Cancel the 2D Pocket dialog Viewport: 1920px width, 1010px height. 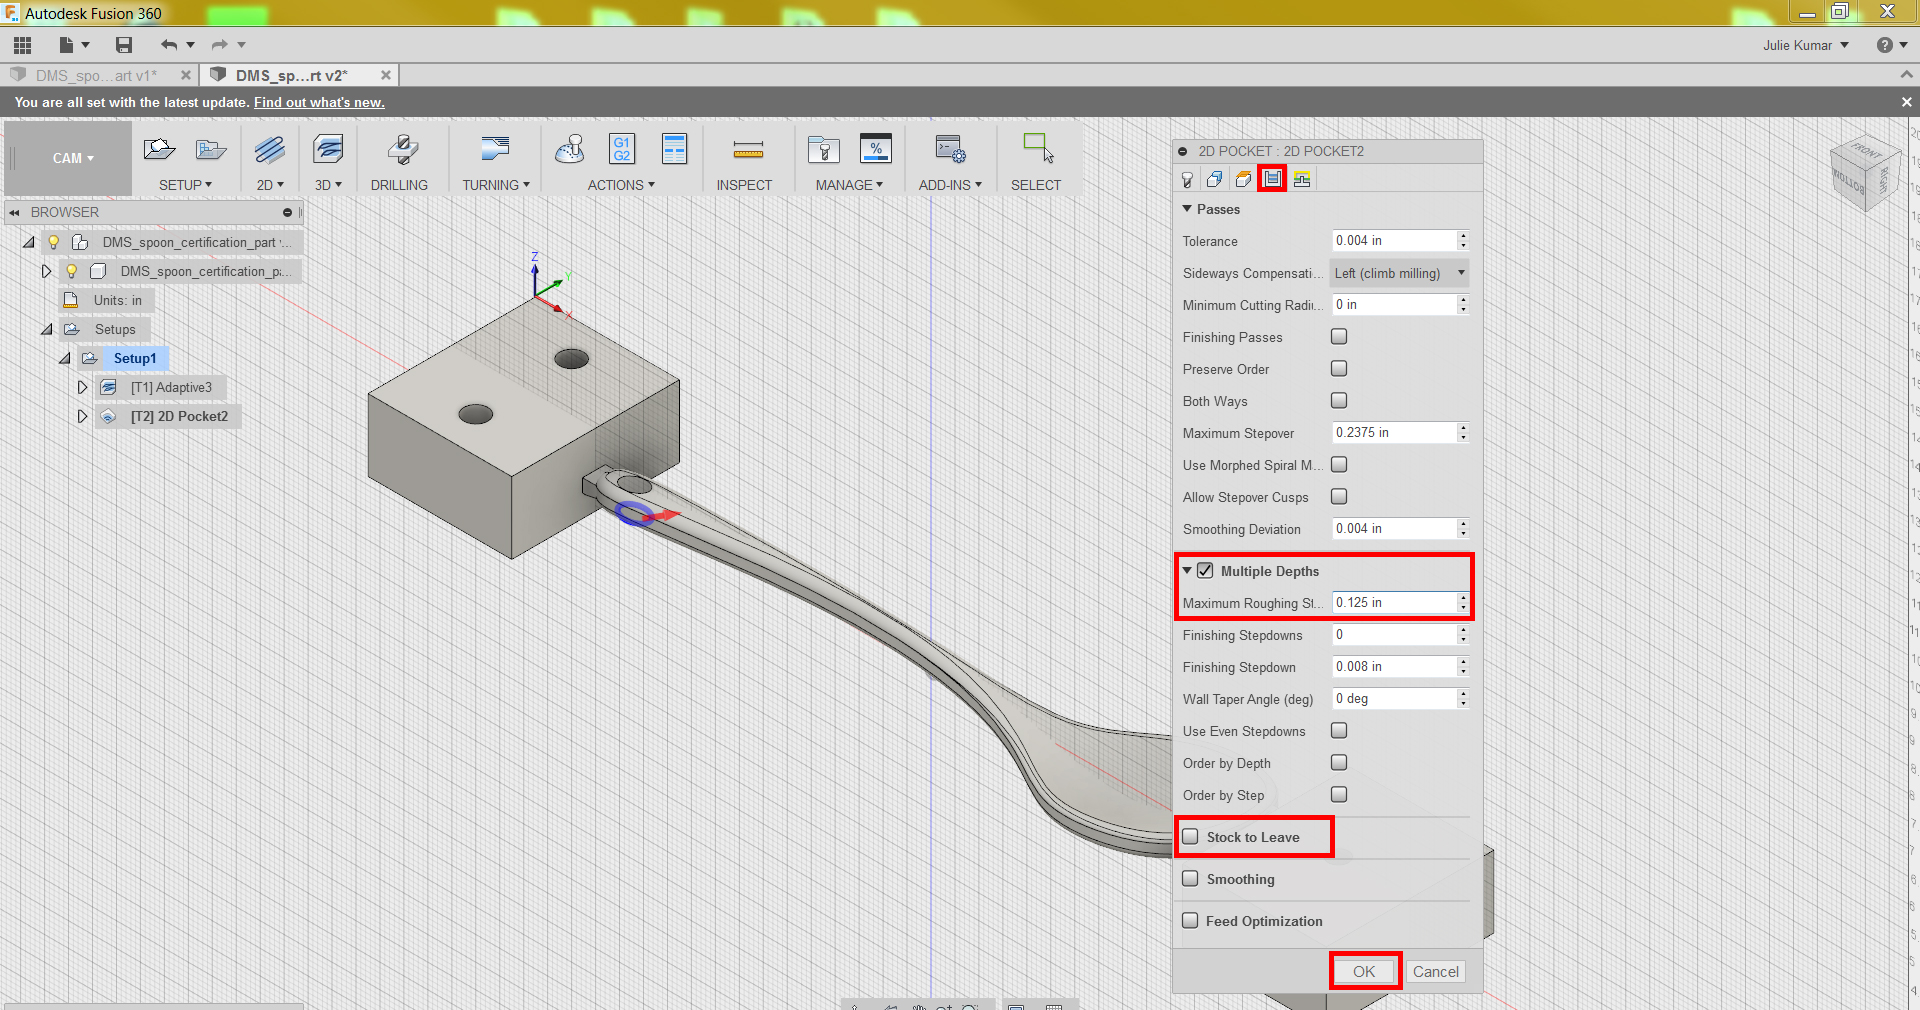click(x=1435, y=971)
